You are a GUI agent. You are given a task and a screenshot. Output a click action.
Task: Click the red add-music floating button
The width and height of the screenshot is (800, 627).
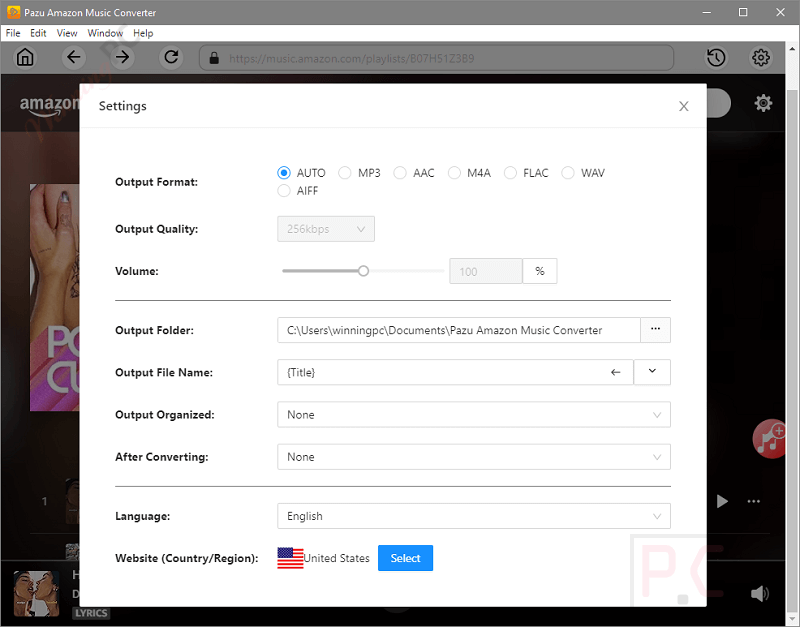coord(769,439)
